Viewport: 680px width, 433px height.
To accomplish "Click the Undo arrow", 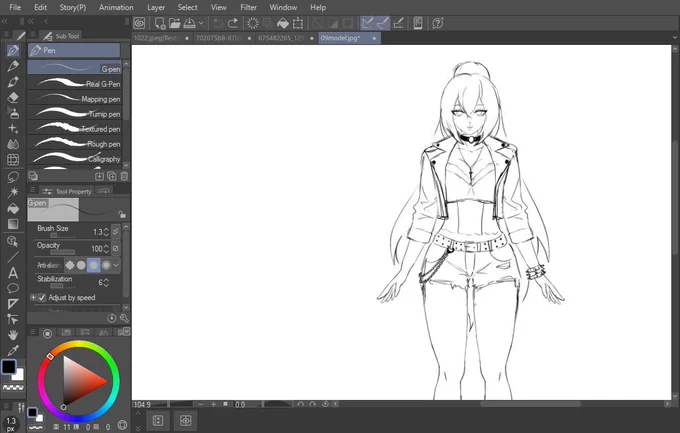I will coord(218,23).
